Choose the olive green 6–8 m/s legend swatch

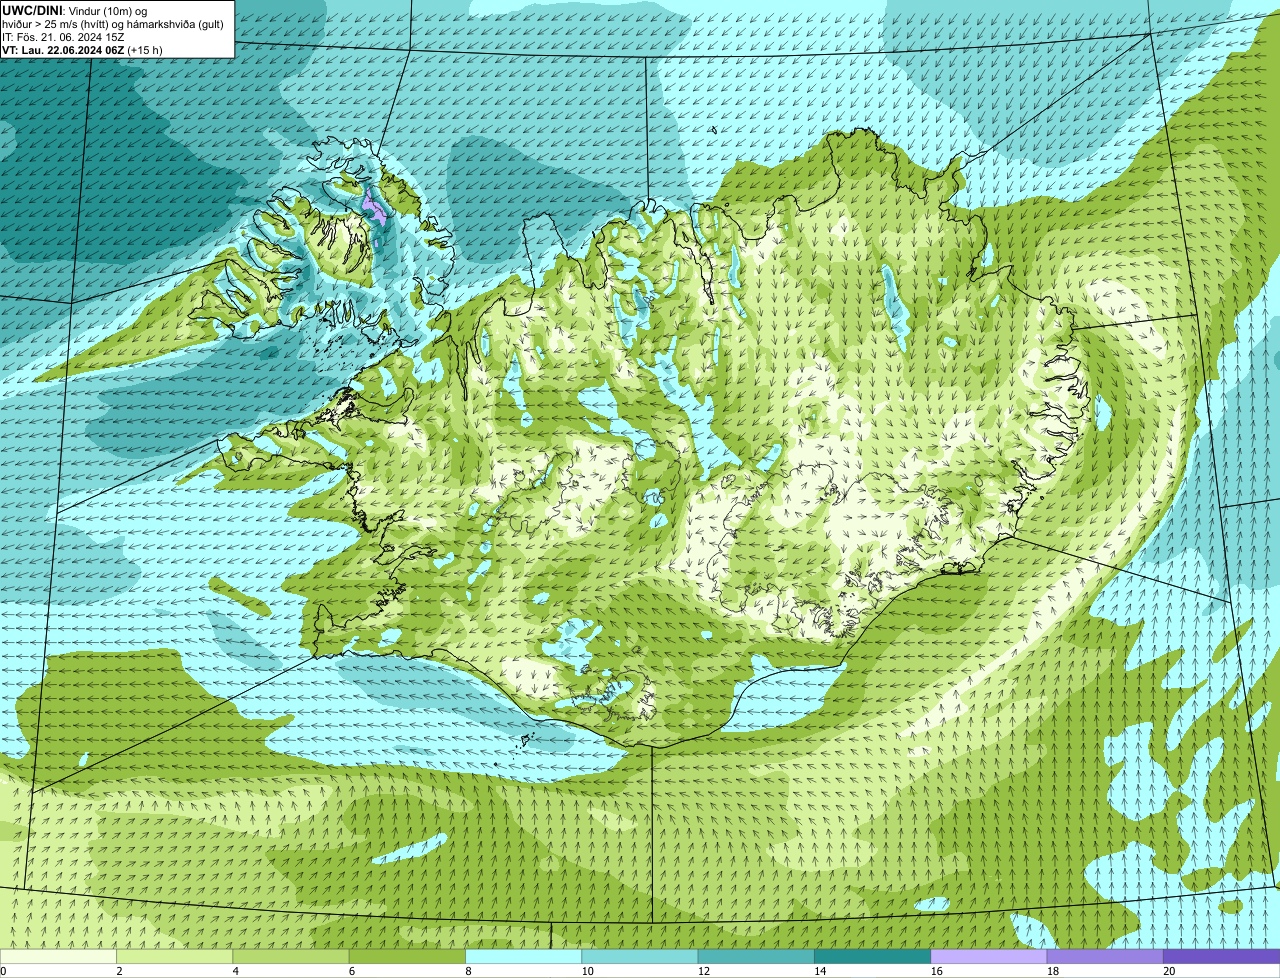(x=407, y=957)
